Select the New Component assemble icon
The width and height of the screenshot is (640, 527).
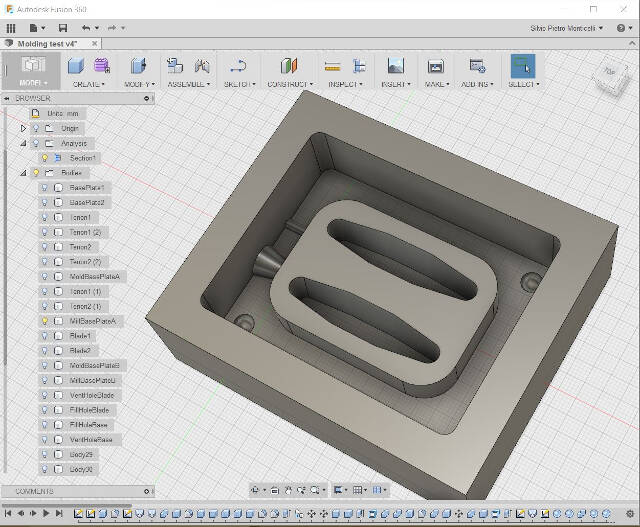pos(175,66)
